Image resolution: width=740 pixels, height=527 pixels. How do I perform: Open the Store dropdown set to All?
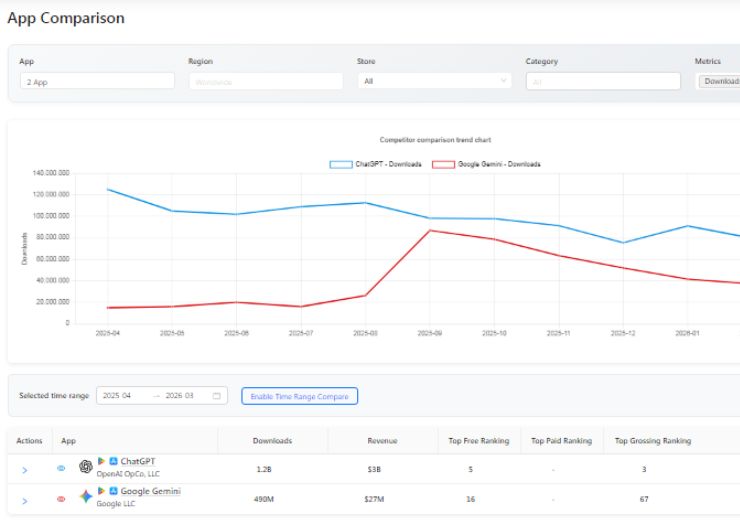click(434, 81)
